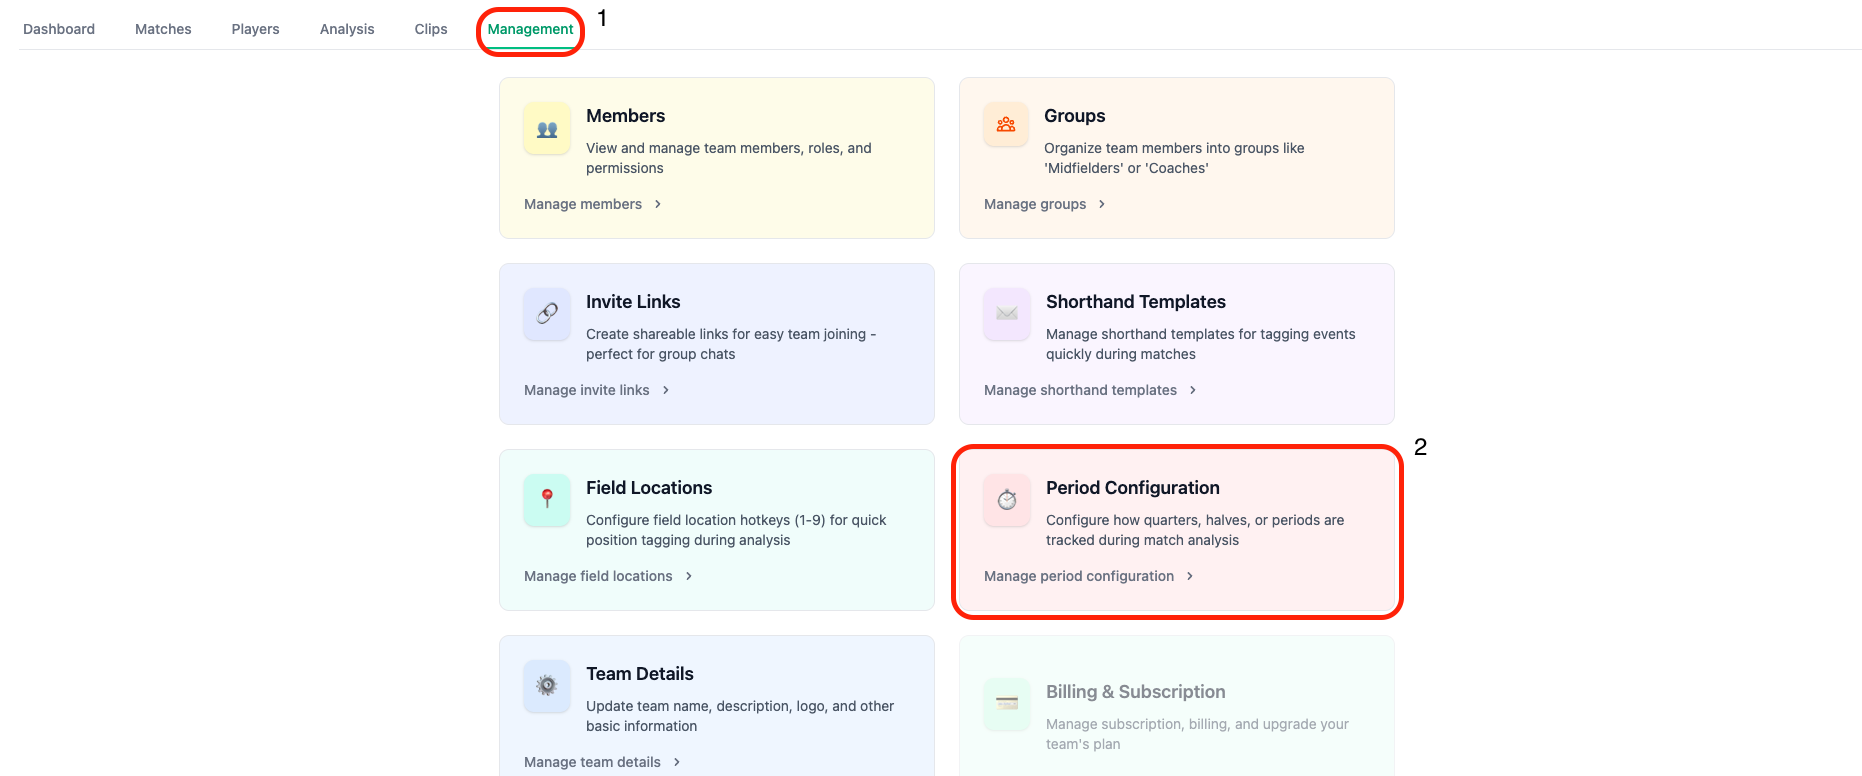The height and width of the screenshot is (776, 1862).
Task: Go to the Players tab
Action: [255, 29]
